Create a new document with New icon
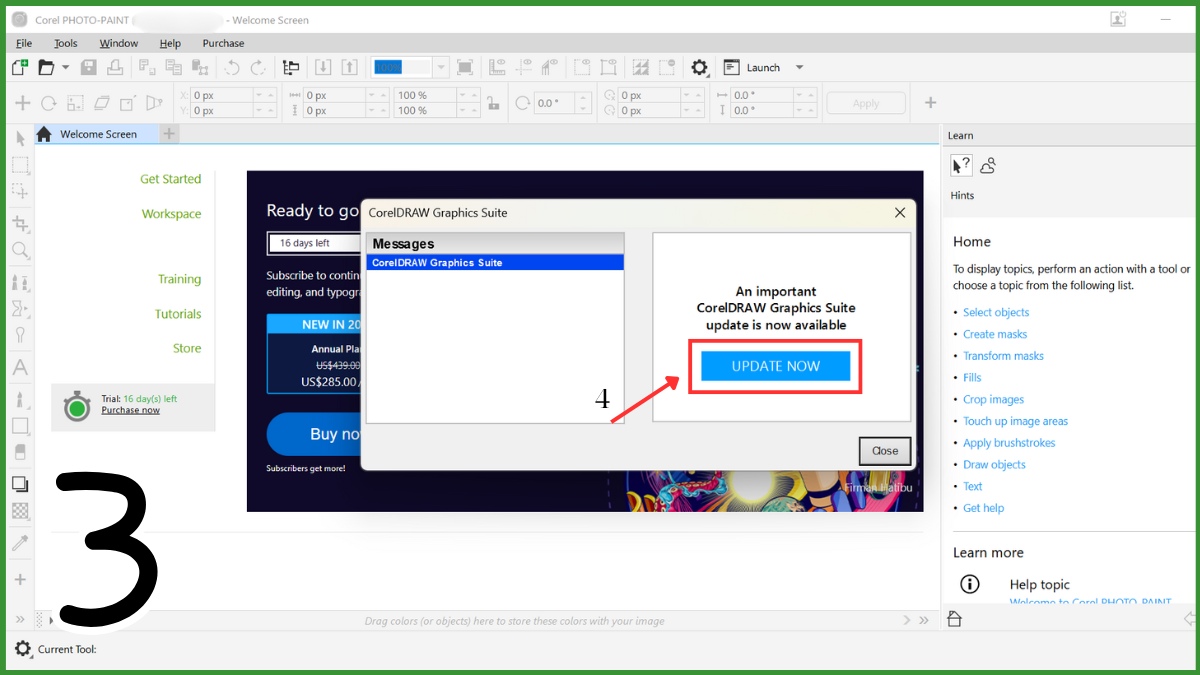Viewport: 1200px width, 675px height. click(x=20, y=67)
